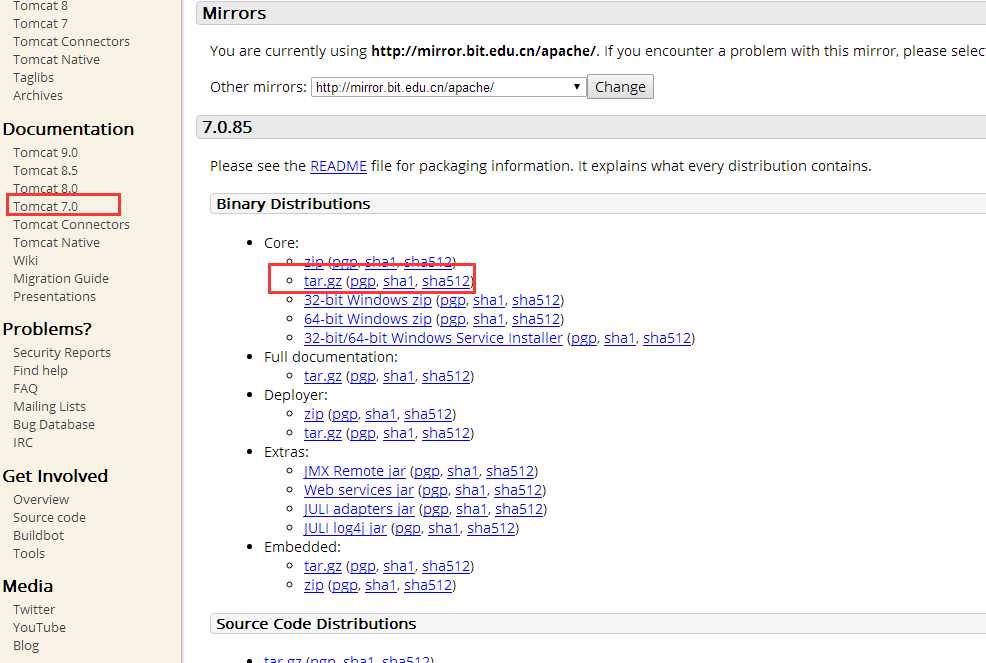Open the Wiki link
The width and height of the screenshot is (986, 663).
[25, 260]
